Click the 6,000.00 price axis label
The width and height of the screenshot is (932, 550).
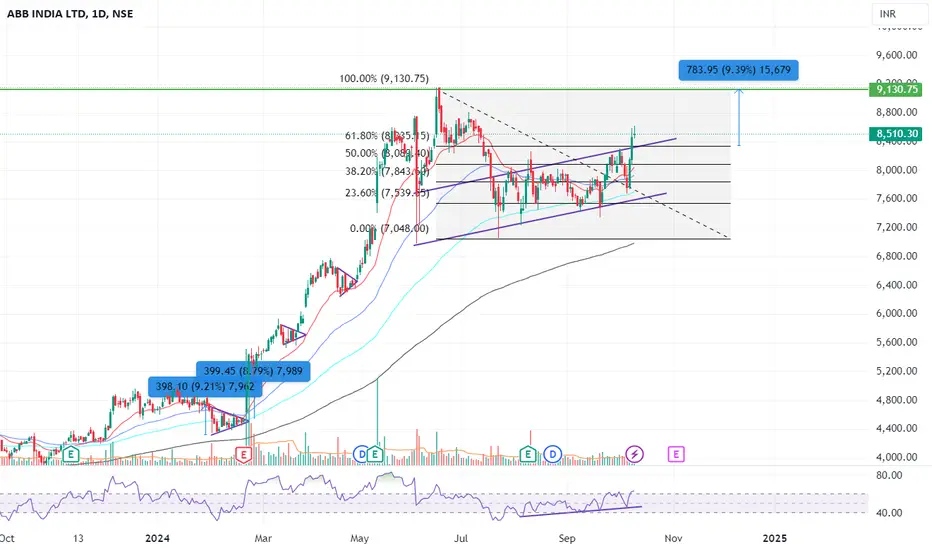click(x=896, y=313)
